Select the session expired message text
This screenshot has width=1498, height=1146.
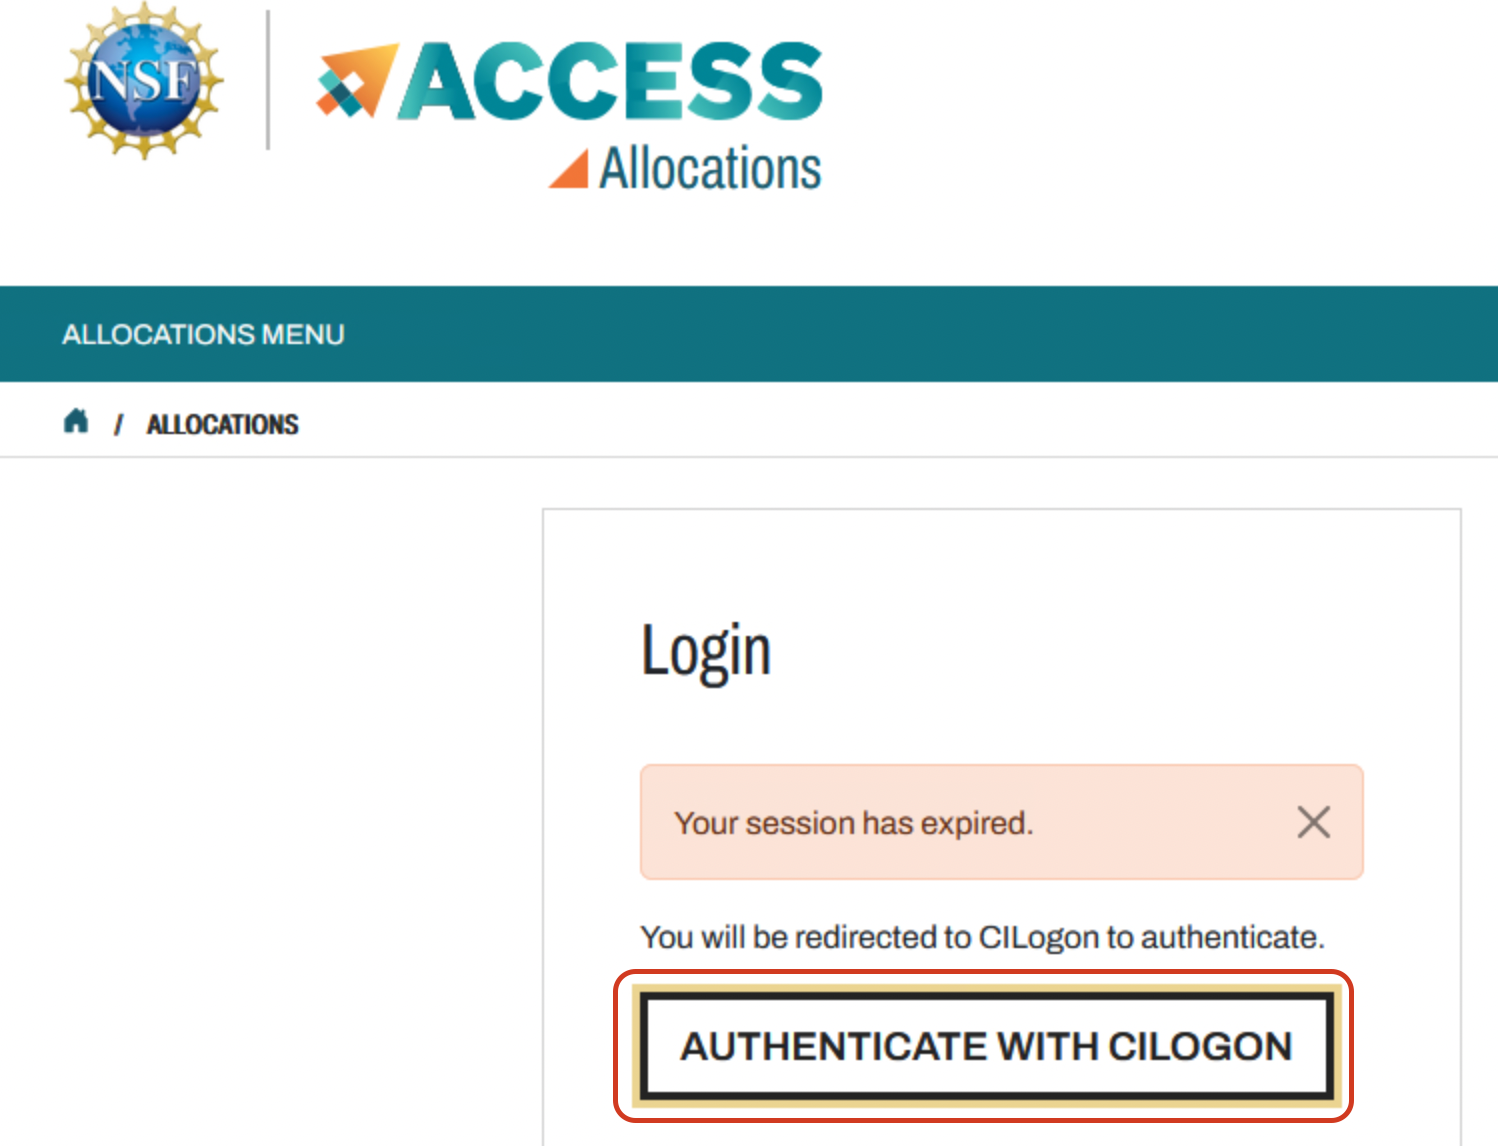coord(852,822)
